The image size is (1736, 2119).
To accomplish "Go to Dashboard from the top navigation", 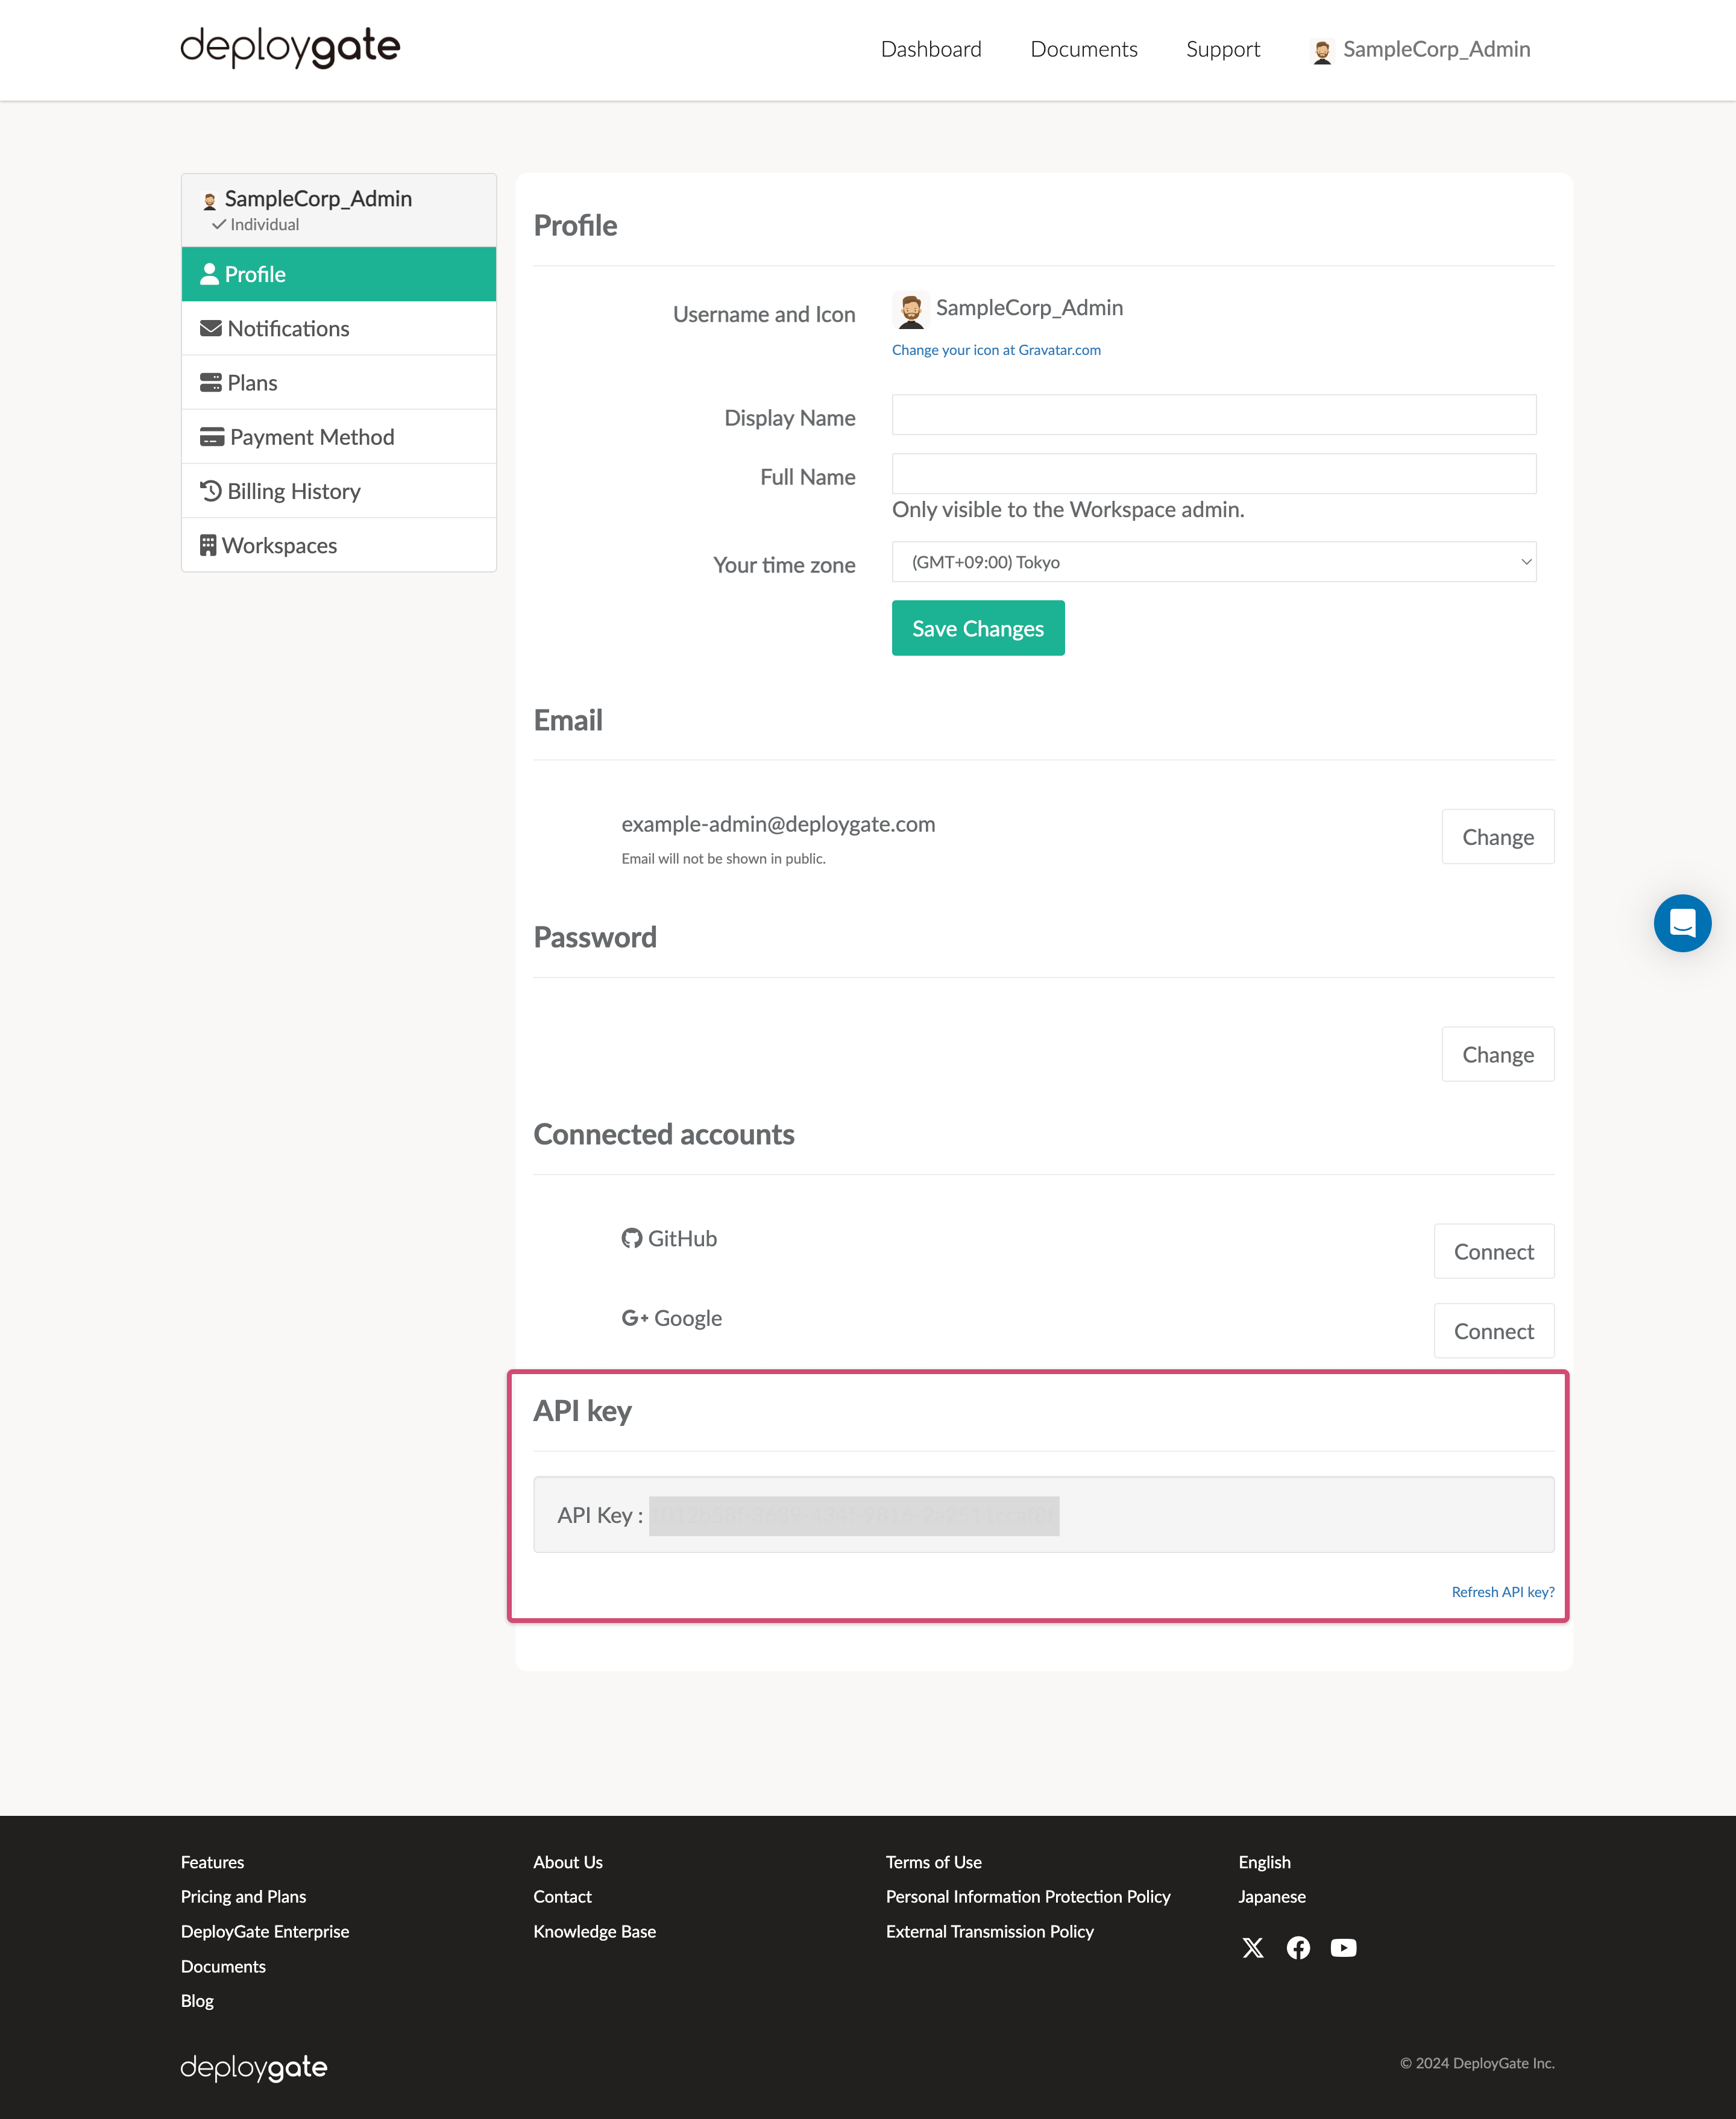I will (931, 49).
